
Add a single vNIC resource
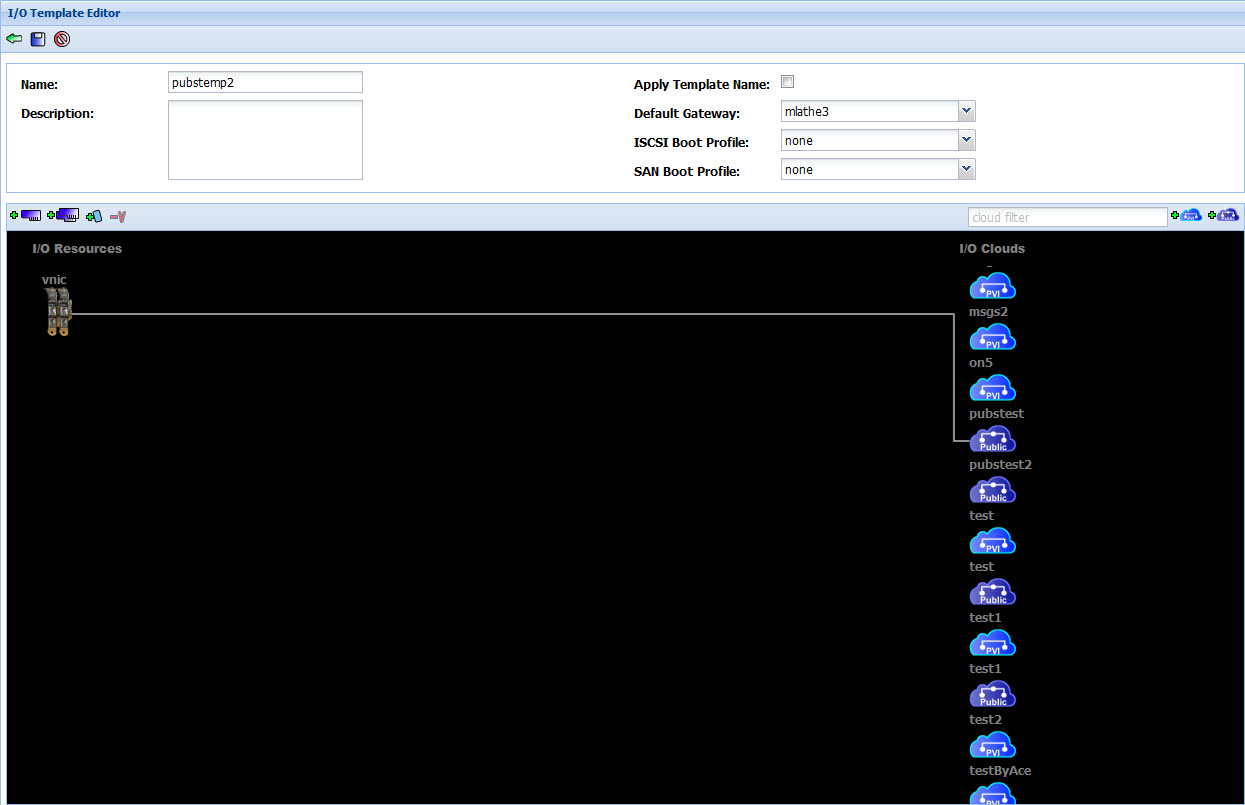pos(25,215)
